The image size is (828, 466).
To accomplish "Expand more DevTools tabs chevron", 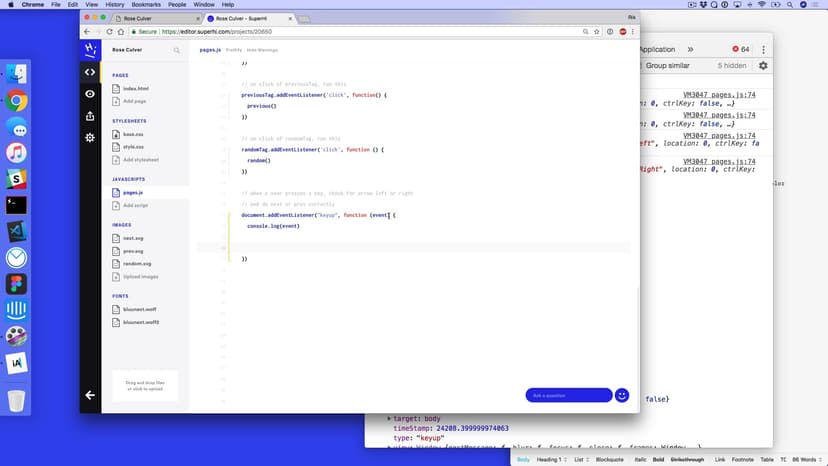I will point(689,49).
